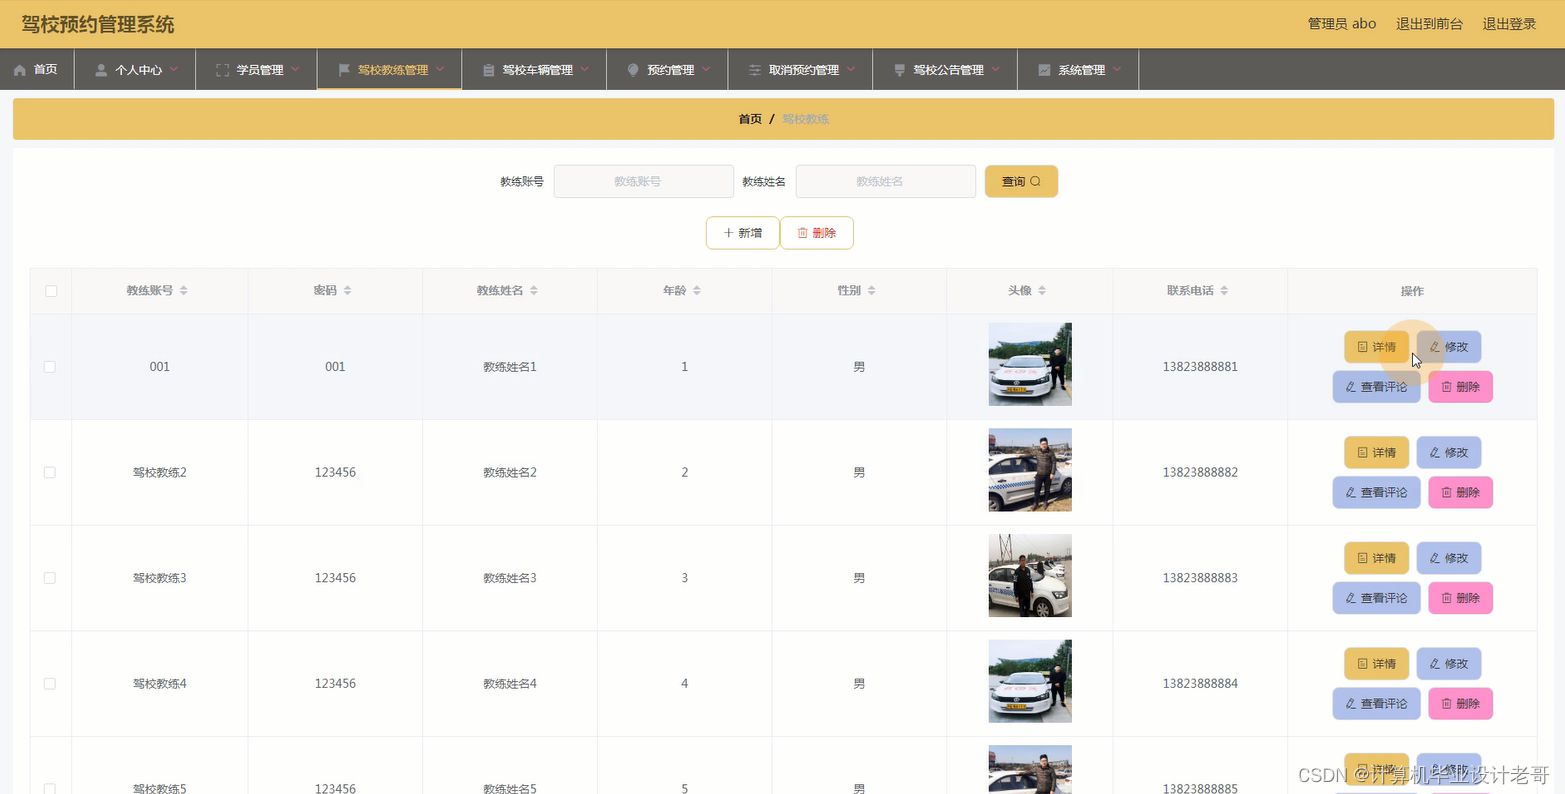This screenshot has height=794, width=1565.
Task: Click the 首页 breadcrumb link
Action: point(750,119)
